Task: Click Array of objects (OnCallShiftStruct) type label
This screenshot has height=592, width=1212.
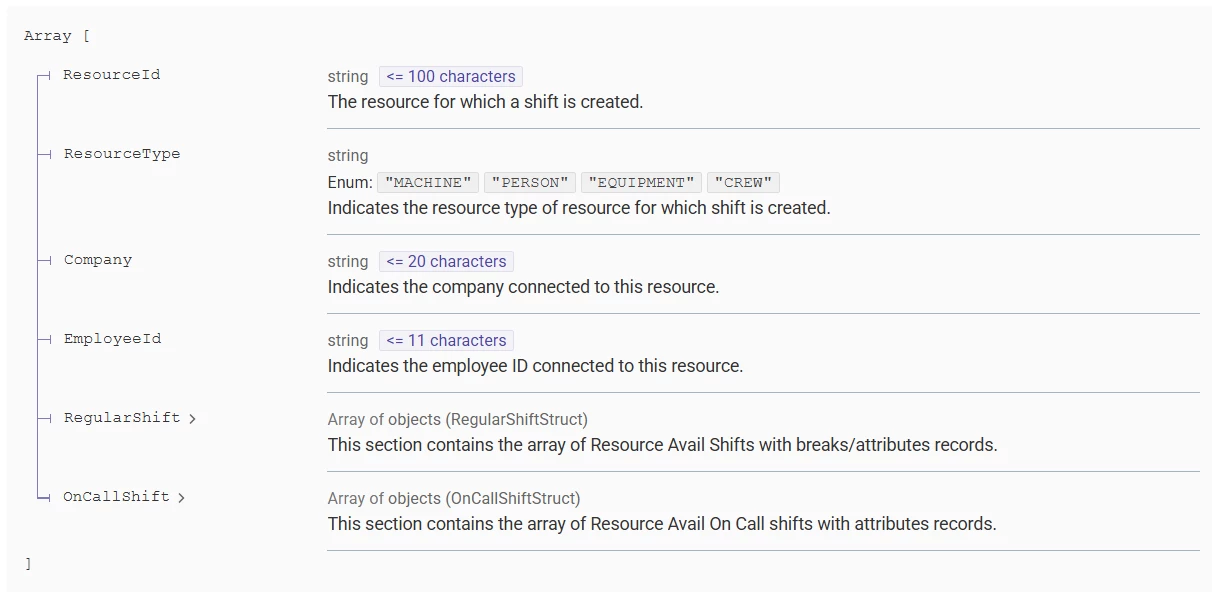Action: [454, 499]
